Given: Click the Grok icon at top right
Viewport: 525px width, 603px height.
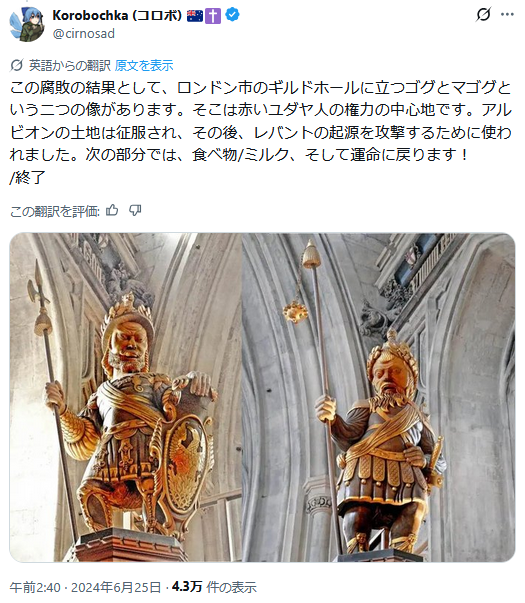Looking at the screenshot, I should pos(483,15).
